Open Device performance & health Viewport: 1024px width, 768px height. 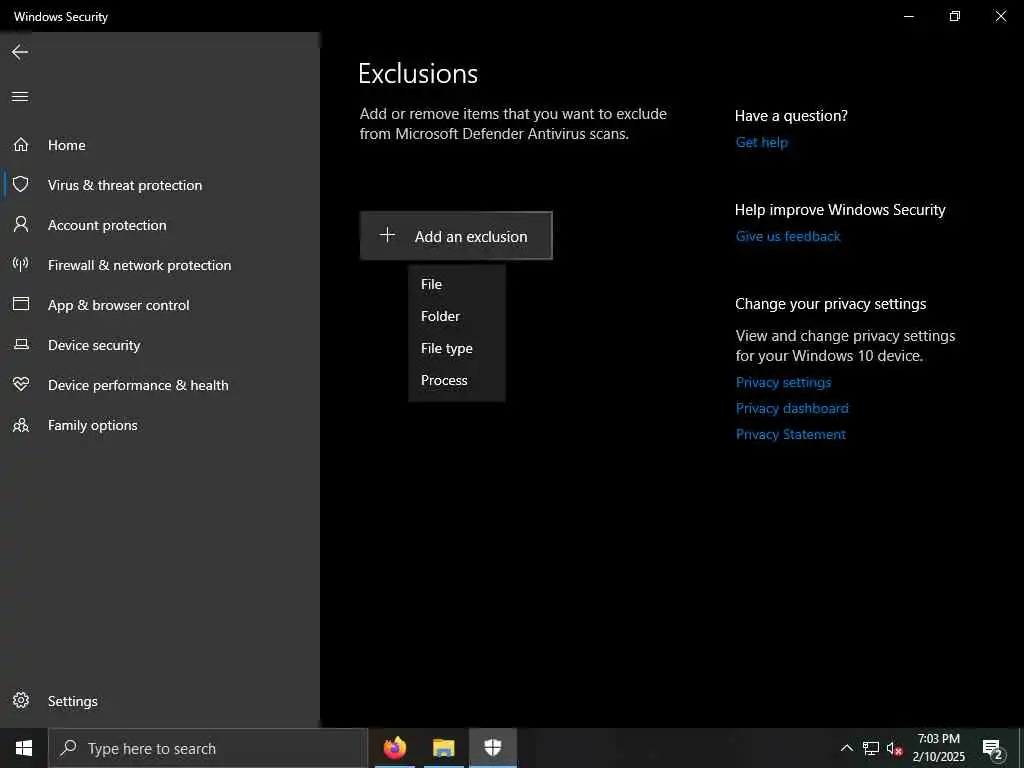pos(138,385)
